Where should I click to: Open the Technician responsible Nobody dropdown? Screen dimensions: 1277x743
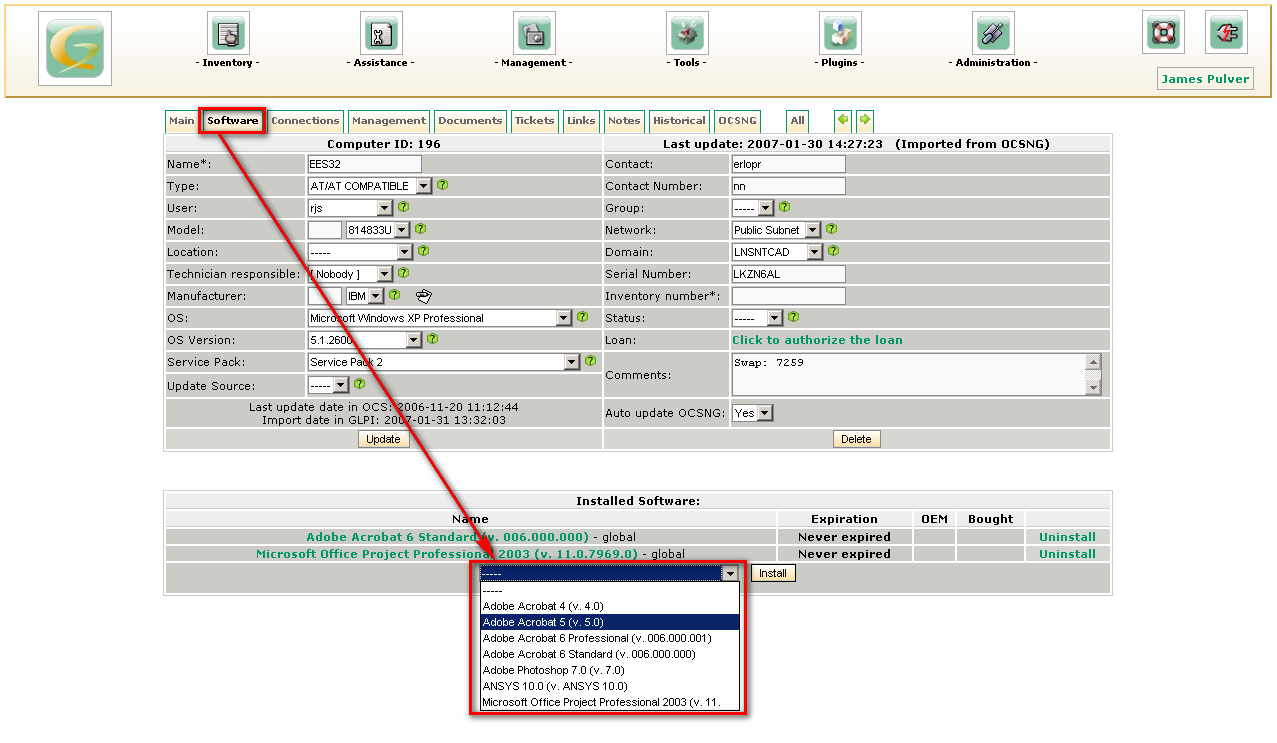(x=350, y=274)
